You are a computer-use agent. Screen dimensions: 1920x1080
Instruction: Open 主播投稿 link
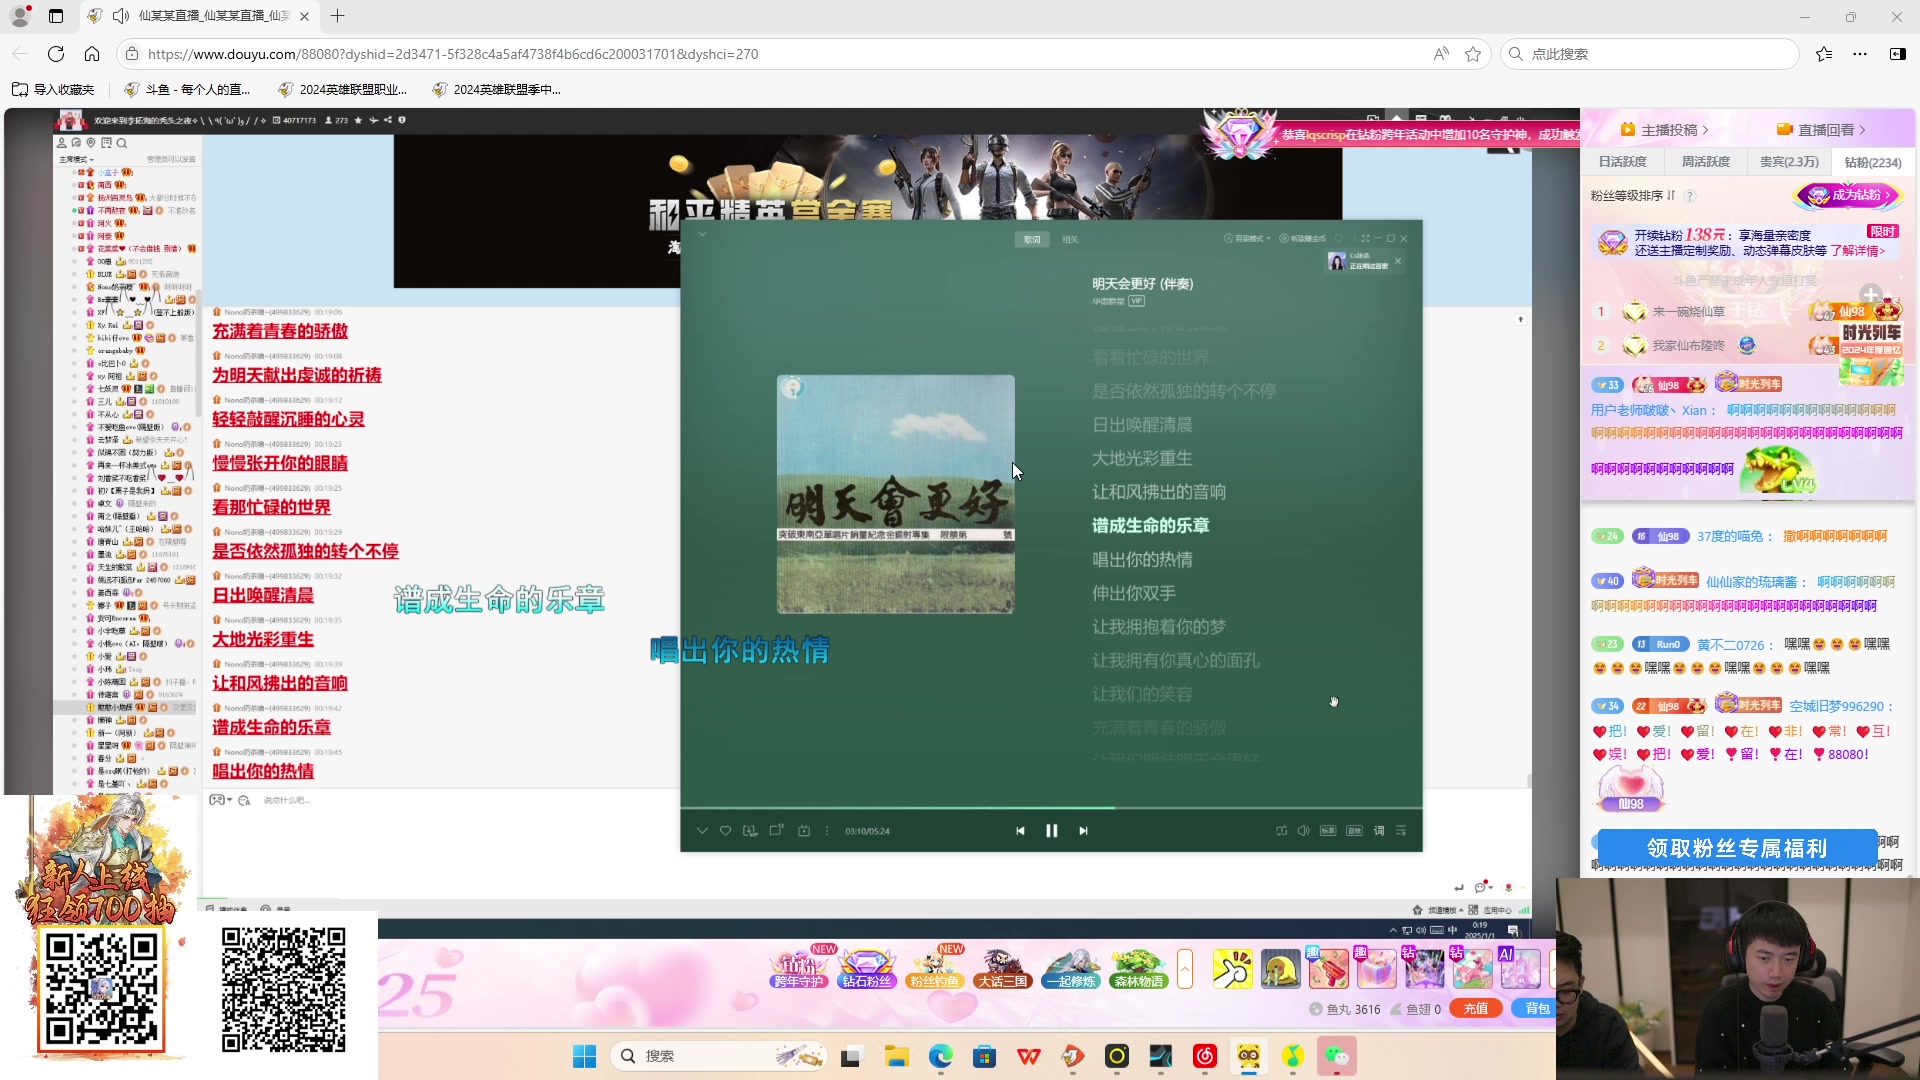tap(1664, 130)
